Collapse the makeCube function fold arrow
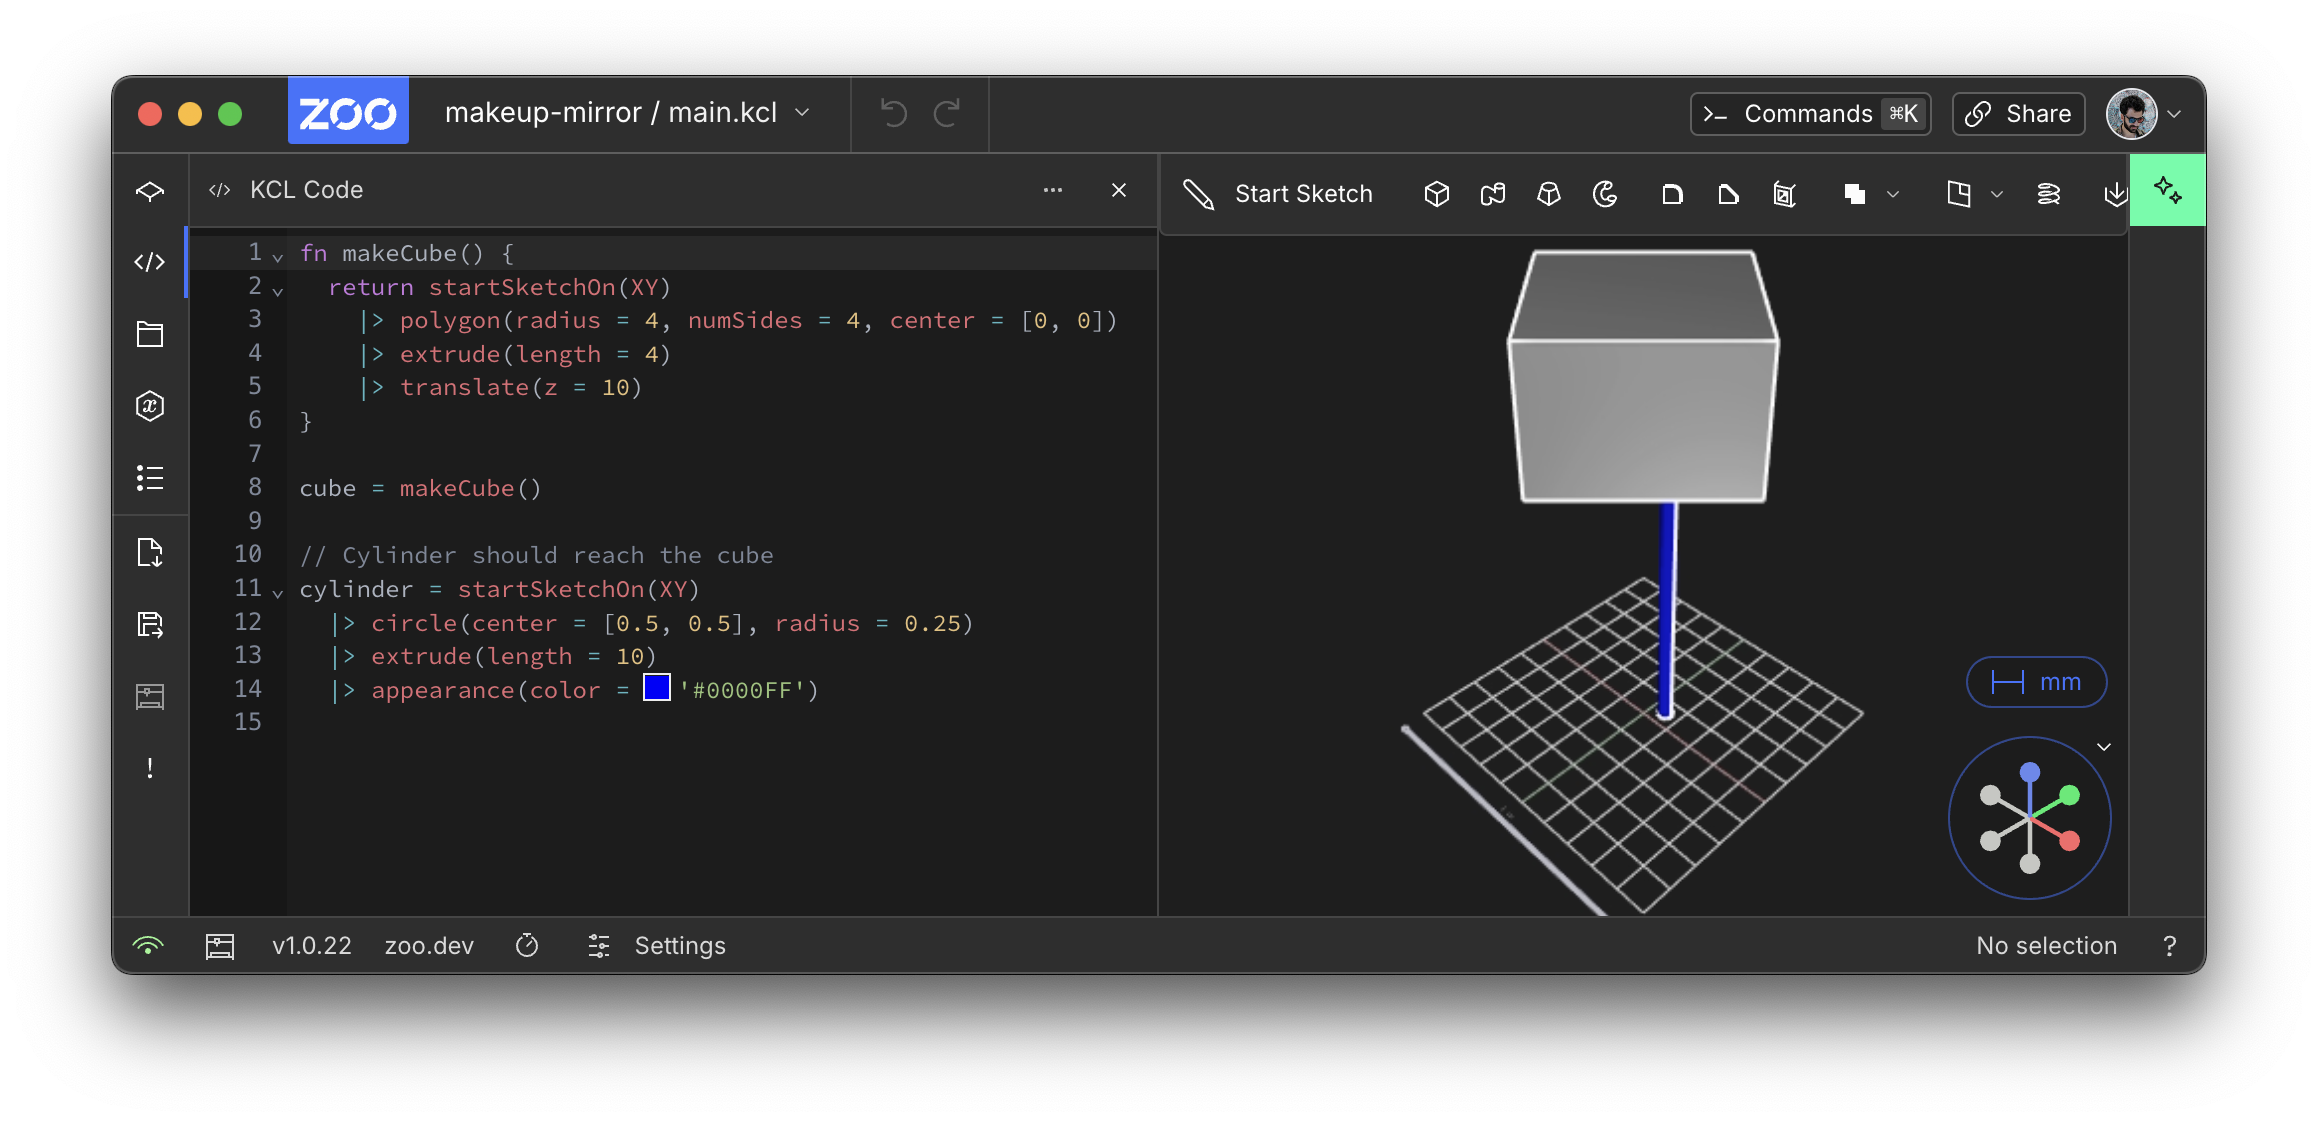The image size is (2318, 1122). tap(278, 257)
